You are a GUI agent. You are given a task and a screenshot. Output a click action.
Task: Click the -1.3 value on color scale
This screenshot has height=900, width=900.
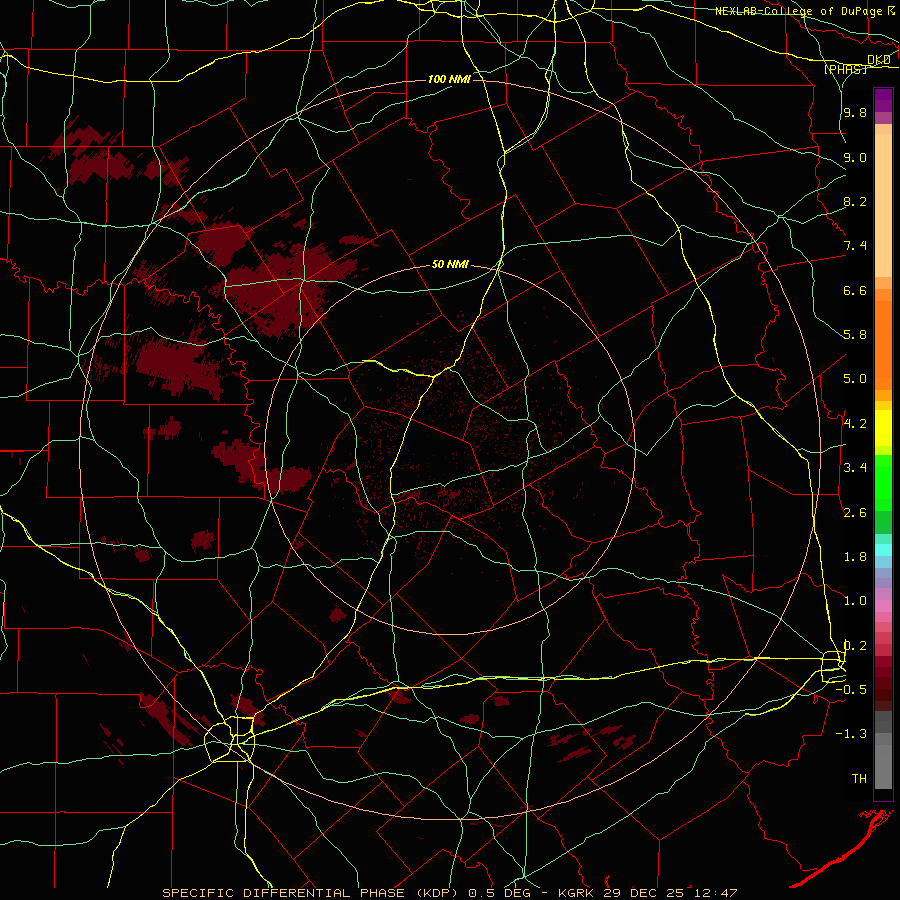coord(851,734)
